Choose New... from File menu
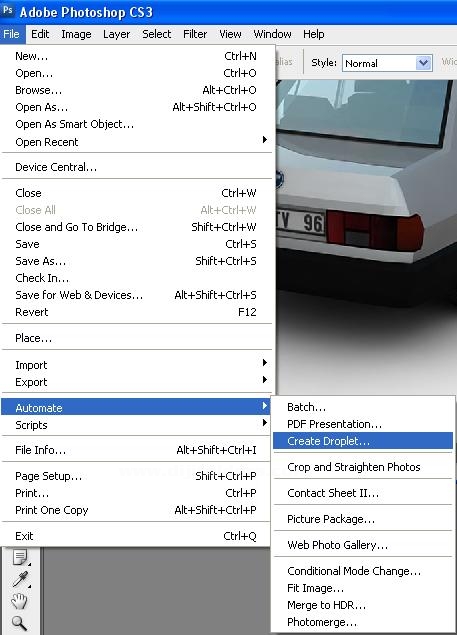This screenshot has width=457, height=635. [x=136, y=56]
